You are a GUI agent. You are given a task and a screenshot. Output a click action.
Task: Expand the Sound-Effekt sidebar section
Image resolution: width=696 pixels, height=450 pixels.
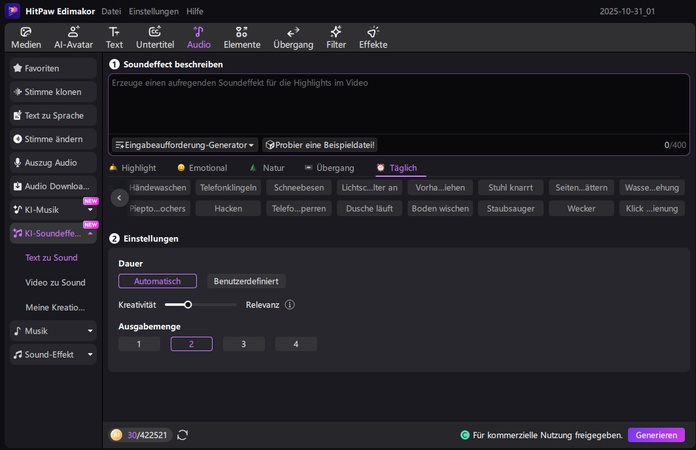53,354
